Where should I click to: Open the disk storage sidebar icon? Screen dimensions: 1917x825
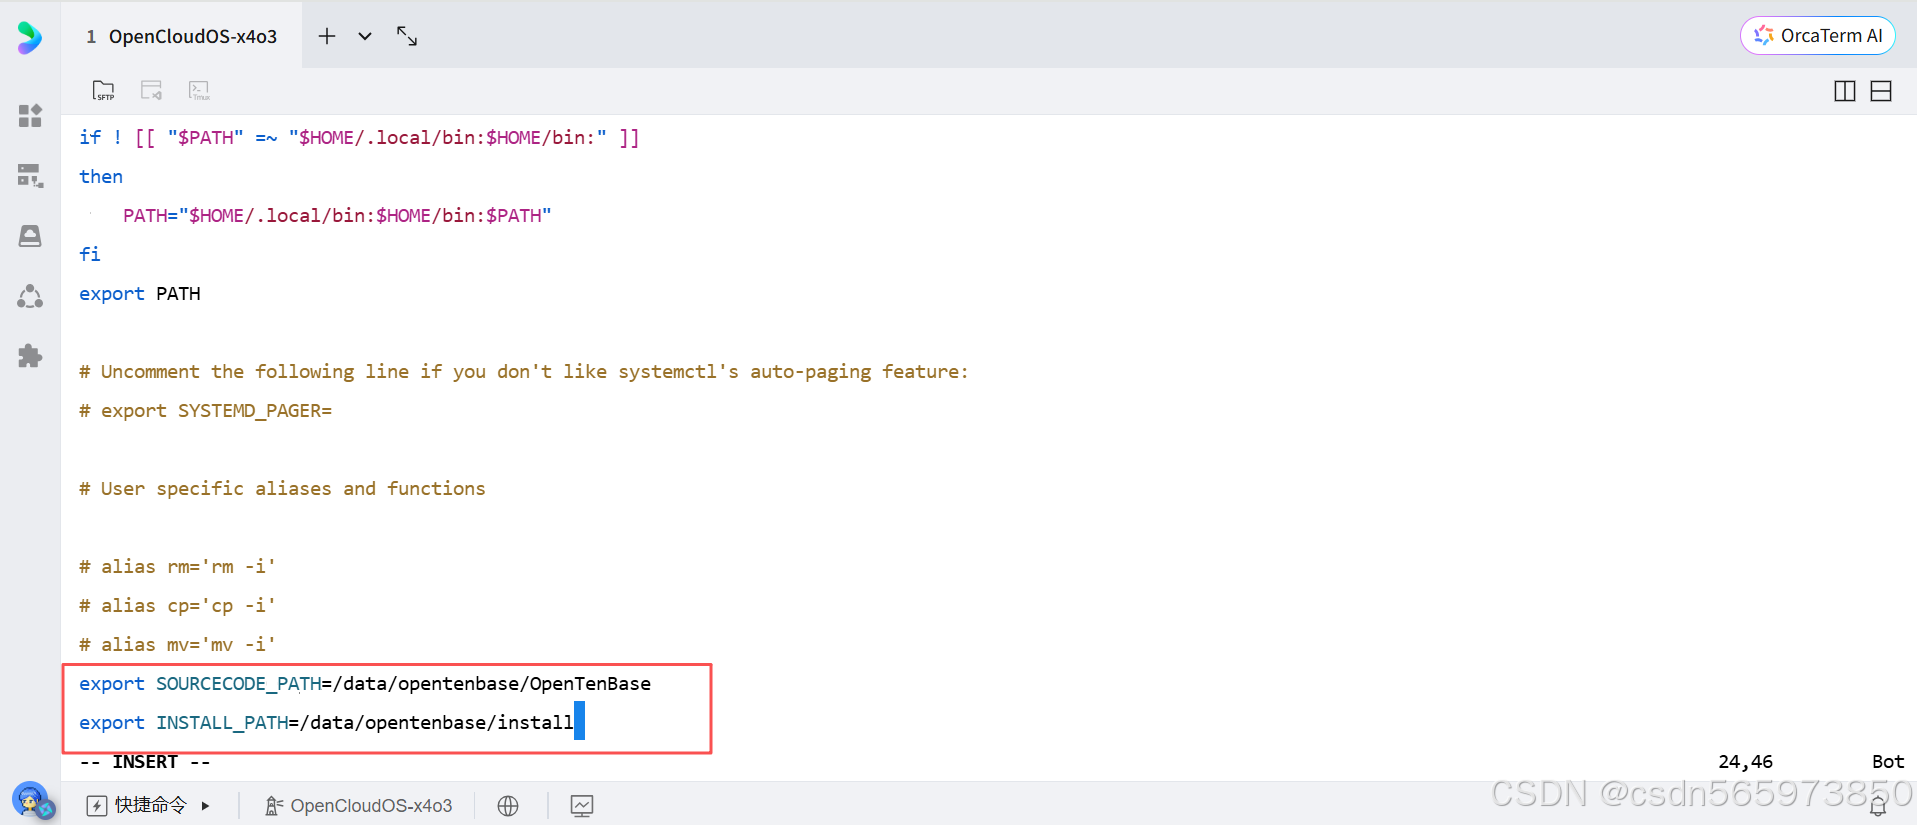(30, 236)
